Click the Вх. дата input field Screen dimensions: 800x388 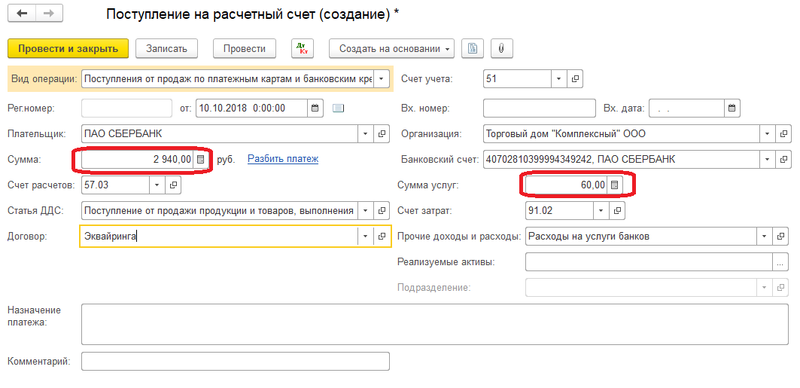click(x=687, y=108)
